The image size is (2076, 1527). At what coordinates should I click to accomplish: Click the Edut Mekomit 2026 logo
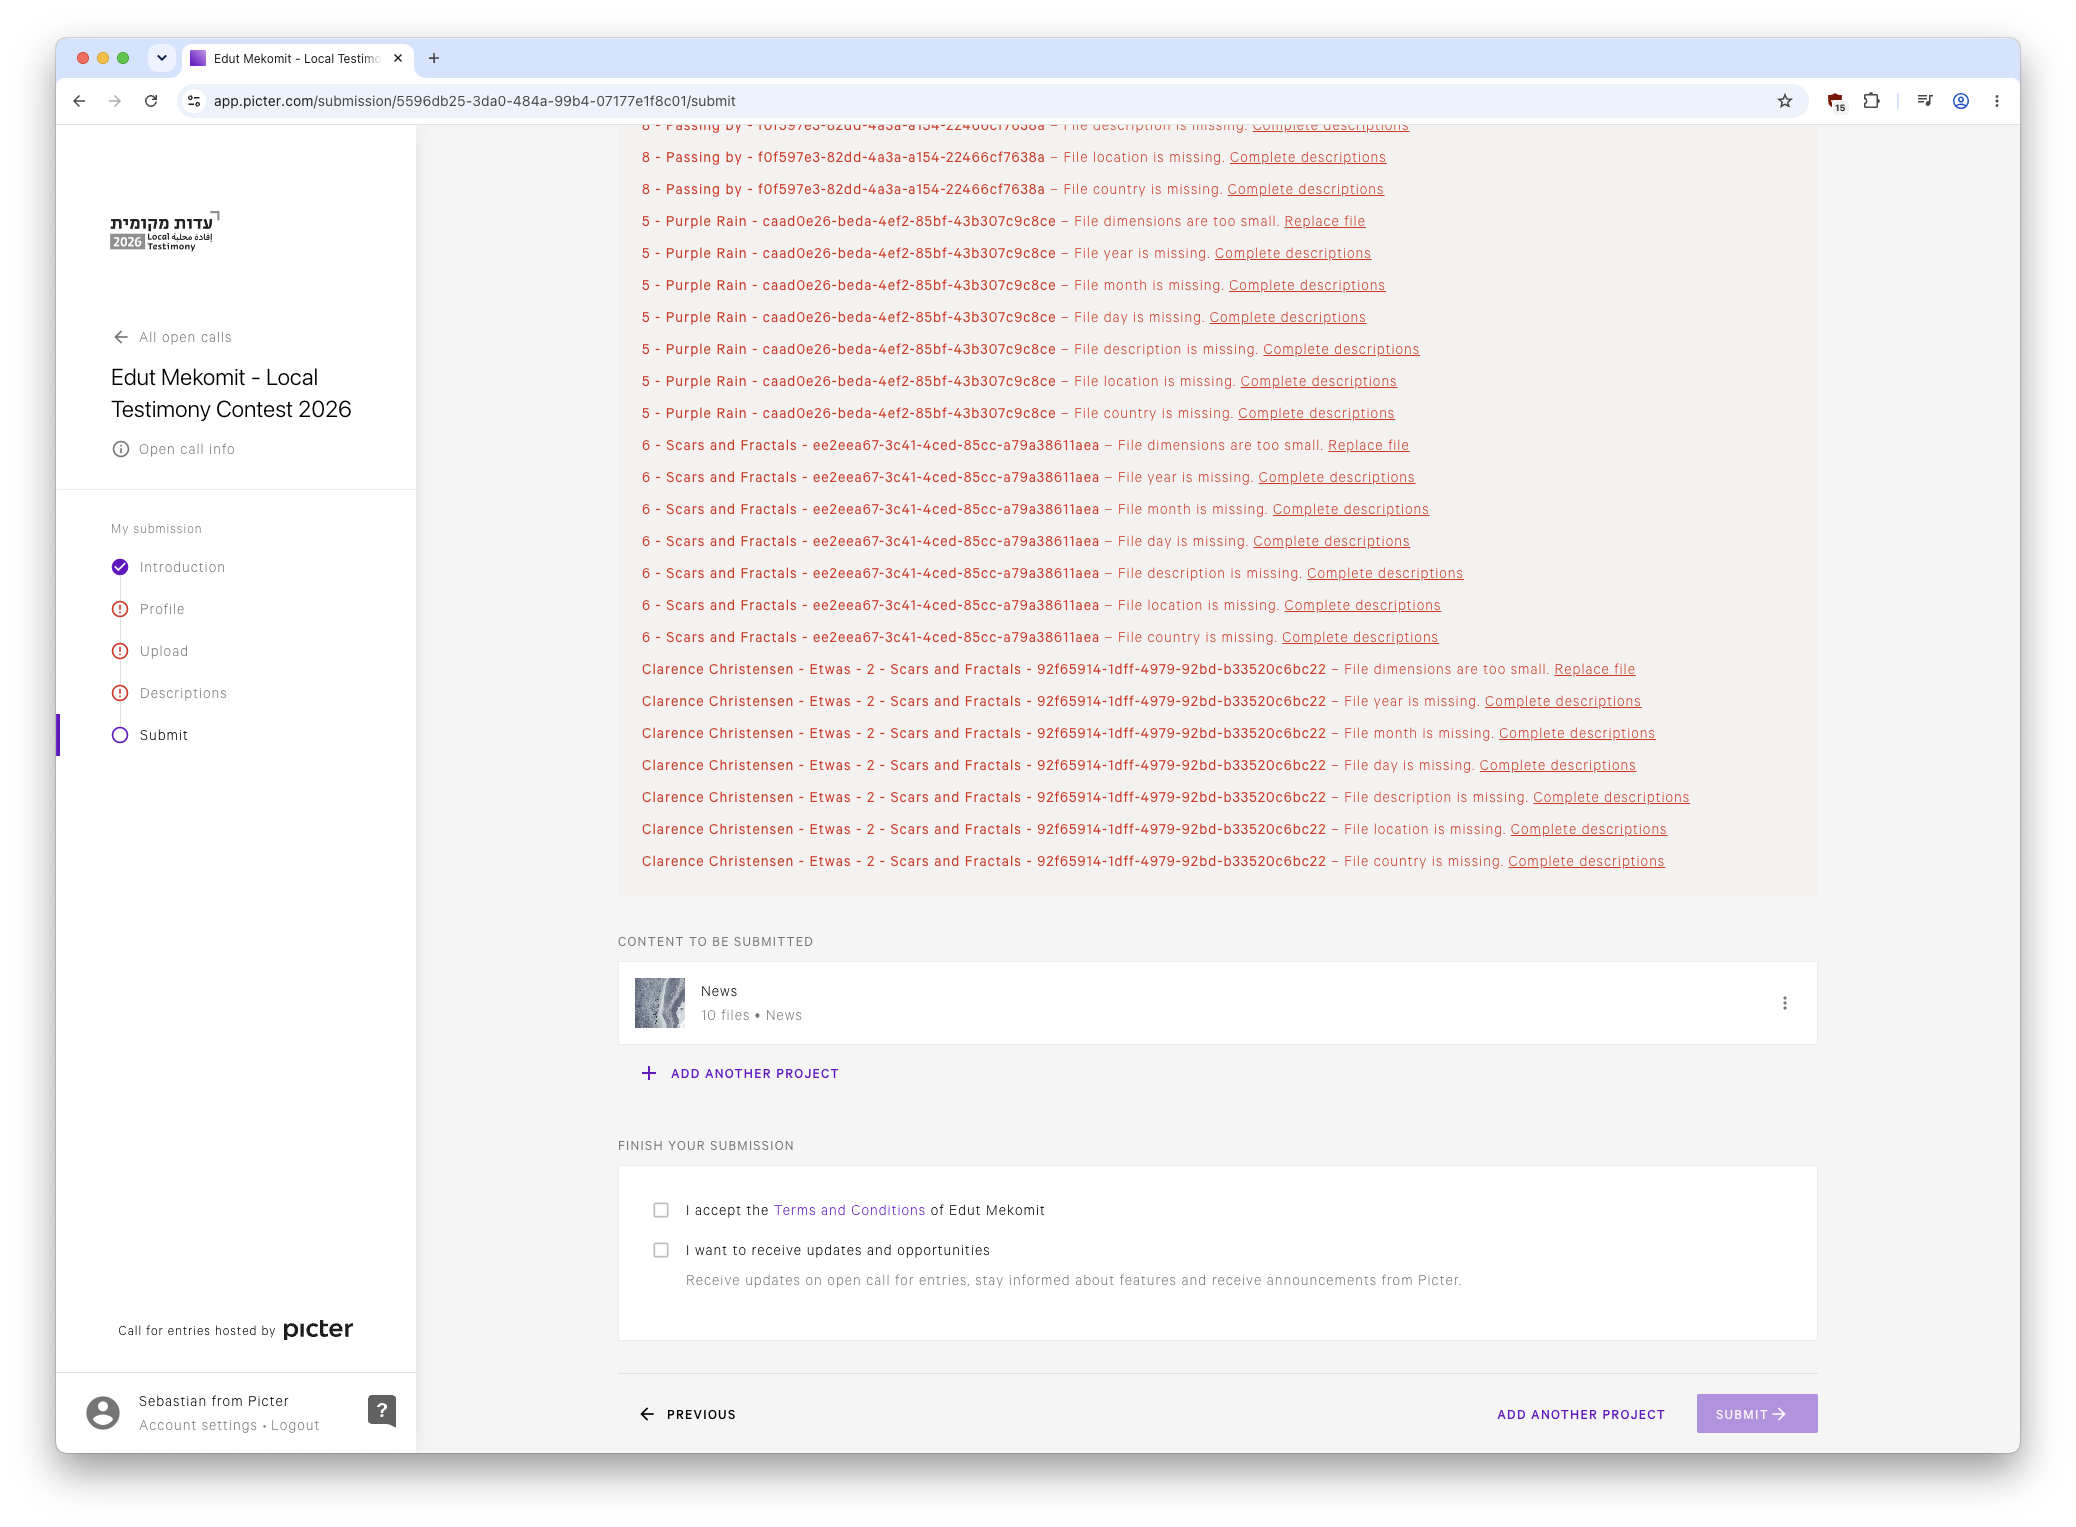tap(165, 231)
